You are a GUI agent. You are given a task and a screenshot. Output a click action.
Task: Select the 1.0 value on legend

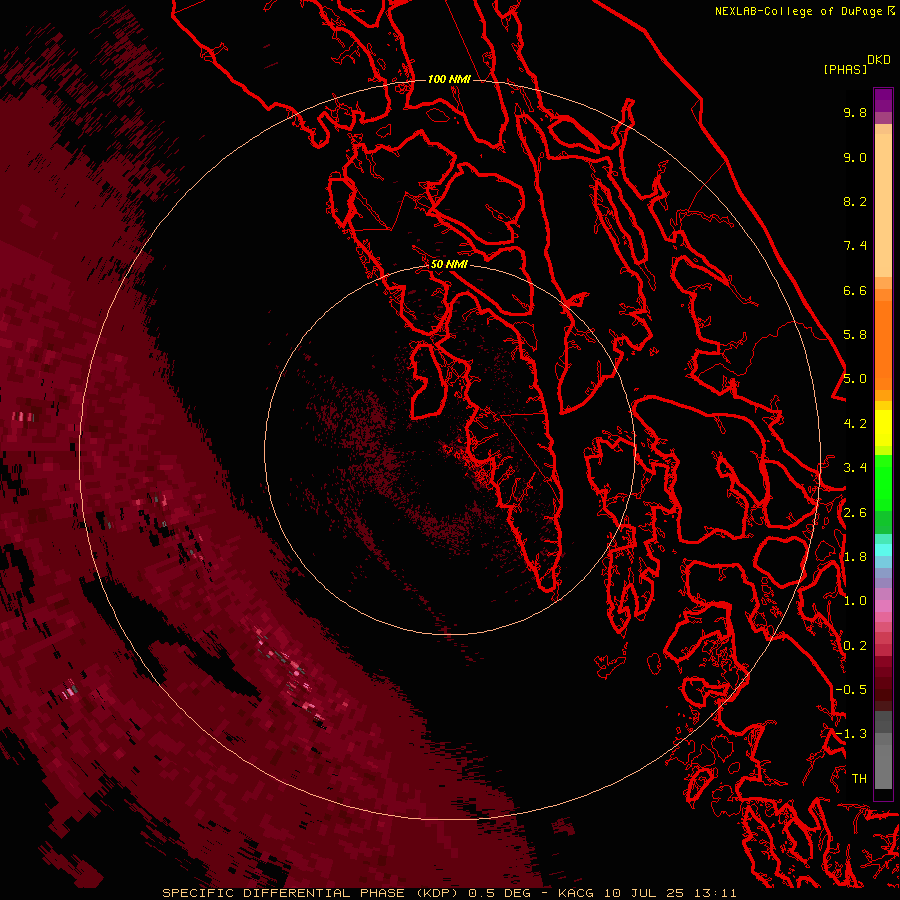(x=855, y=601)
